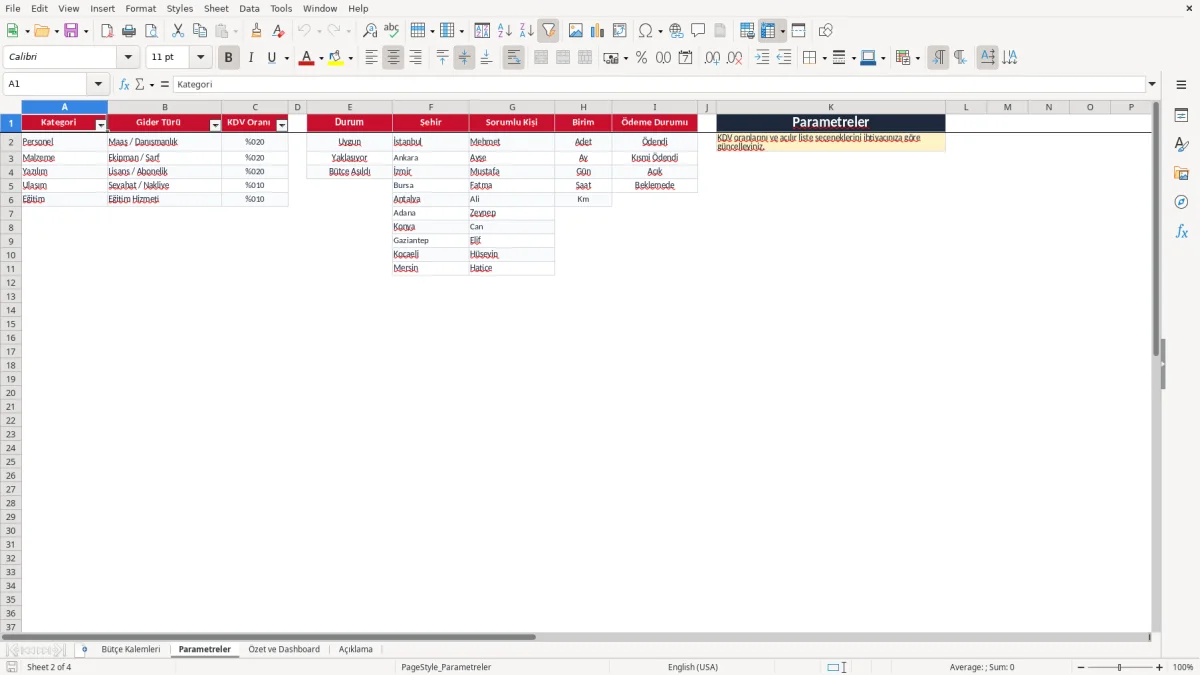Click the zoom-out minus button in the status bar
1200x675 pixels.
pos(1081,667)
